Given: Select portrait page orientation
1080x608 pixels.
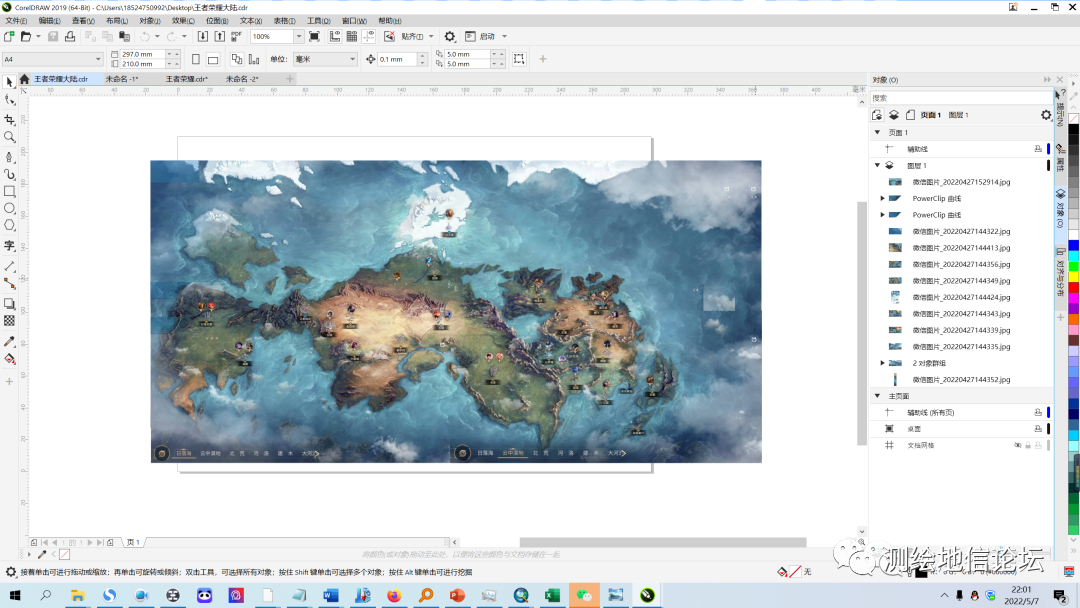Looking at the screenshot, I should tap(196, 59).
